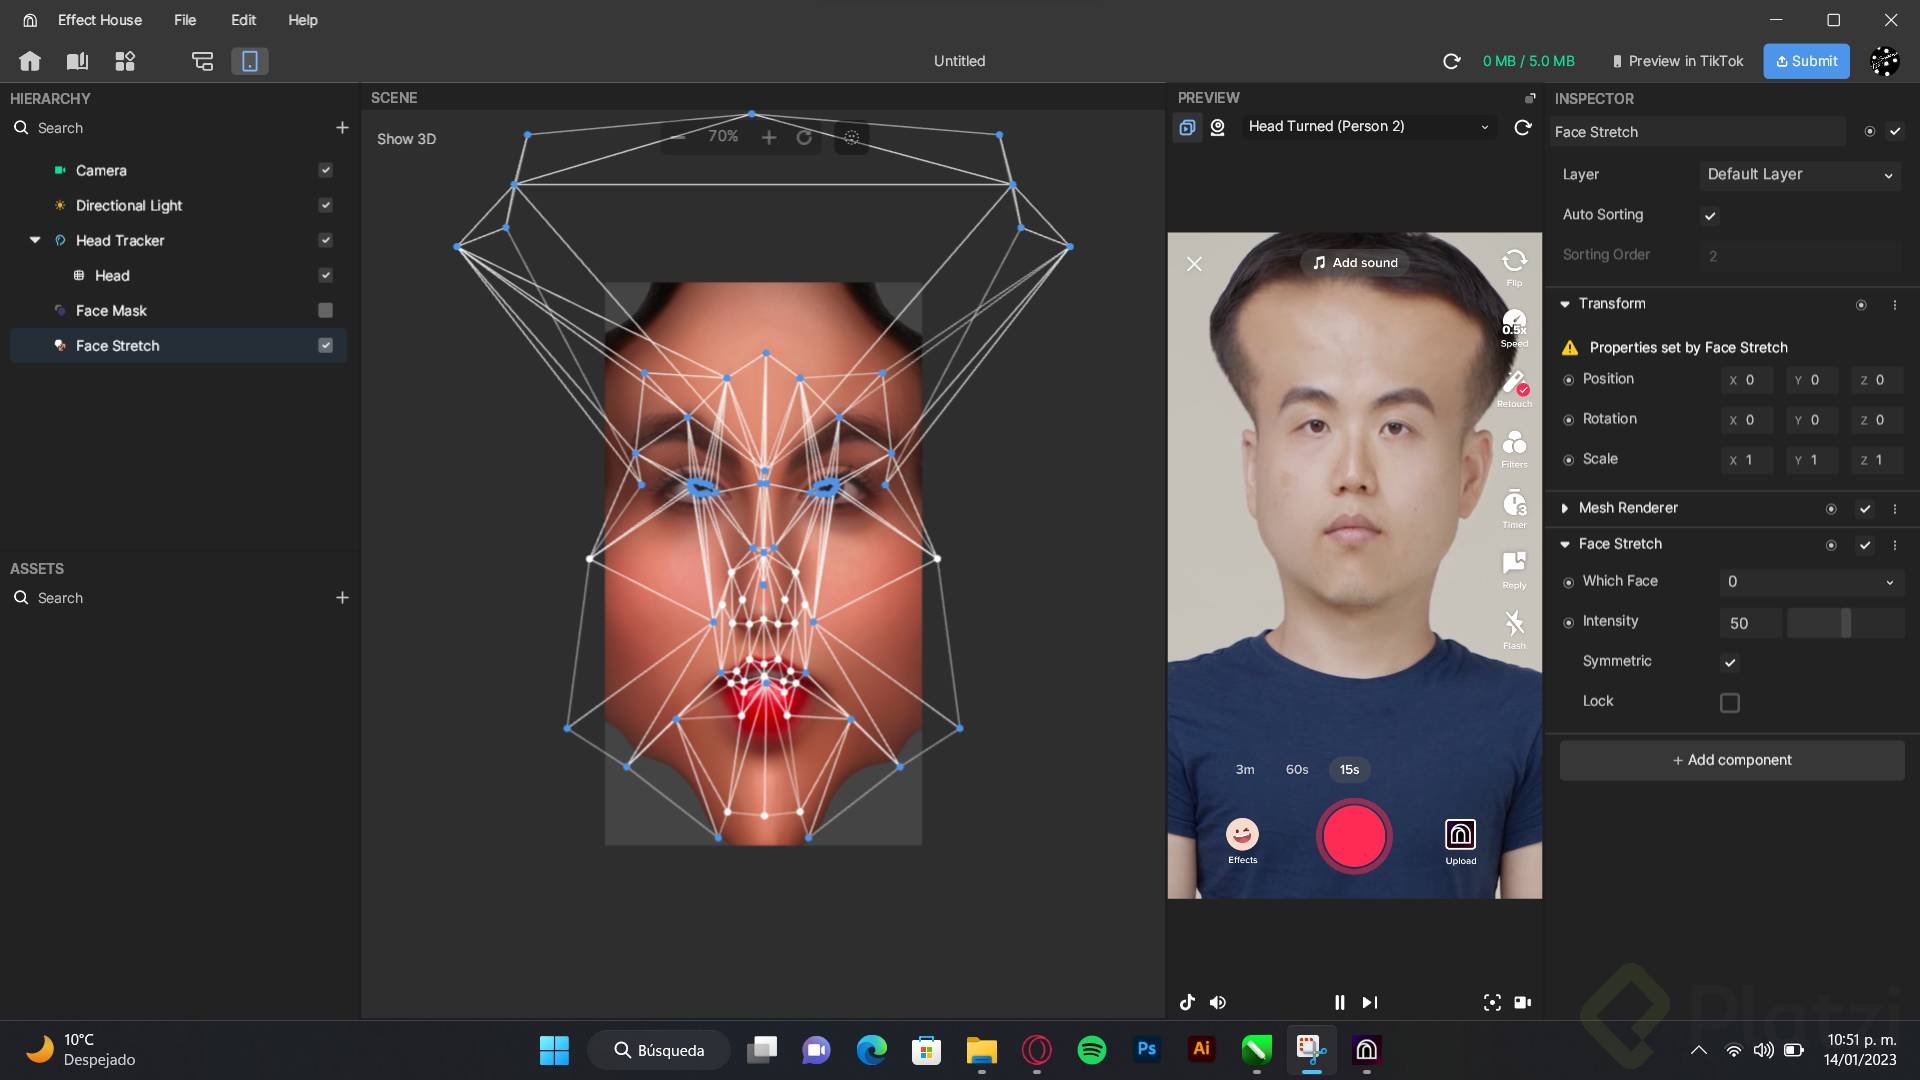This screenshot has width=1920, height=1080.
Task: Select the 60s duration tab
Action: pyautogui.click(x=1297, y=769)
